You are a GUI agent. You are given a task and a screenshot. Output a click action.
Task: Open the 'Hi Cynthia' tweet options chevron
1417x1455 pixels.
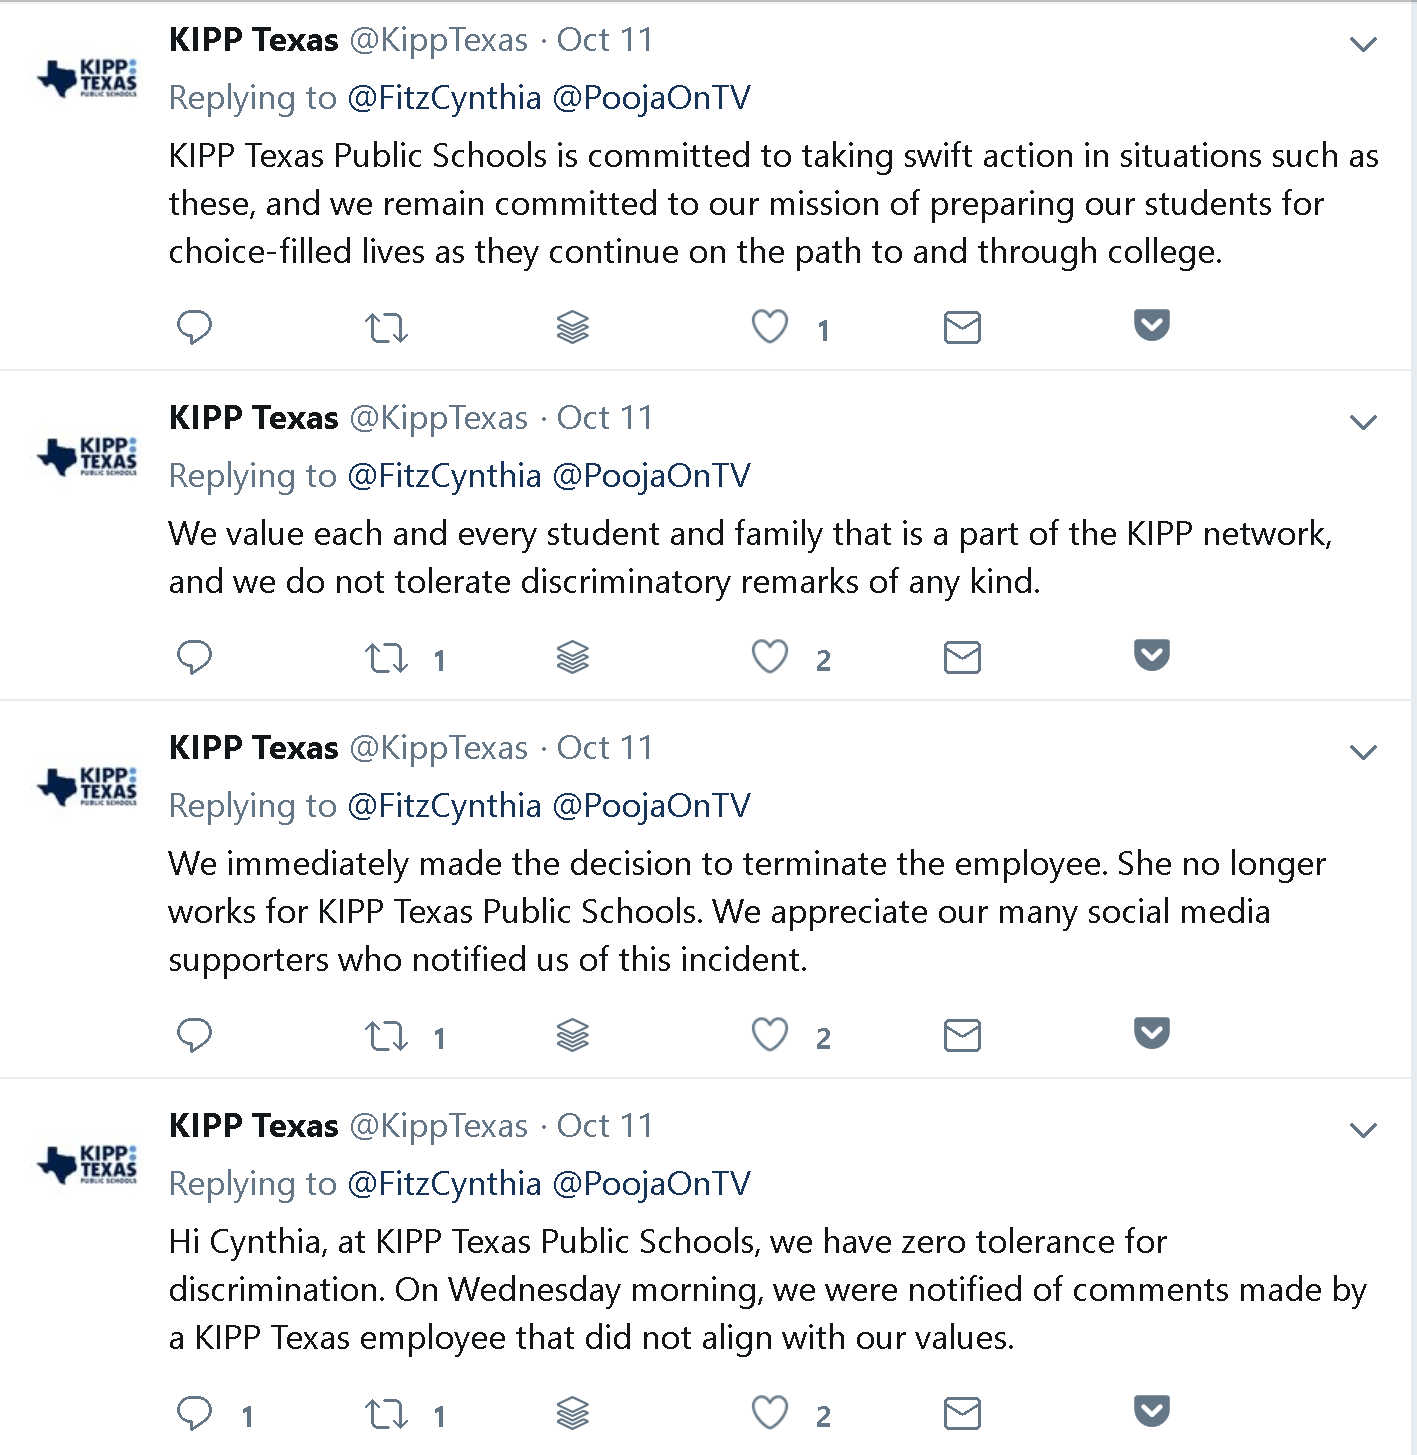click(x=1363, y=1130)
